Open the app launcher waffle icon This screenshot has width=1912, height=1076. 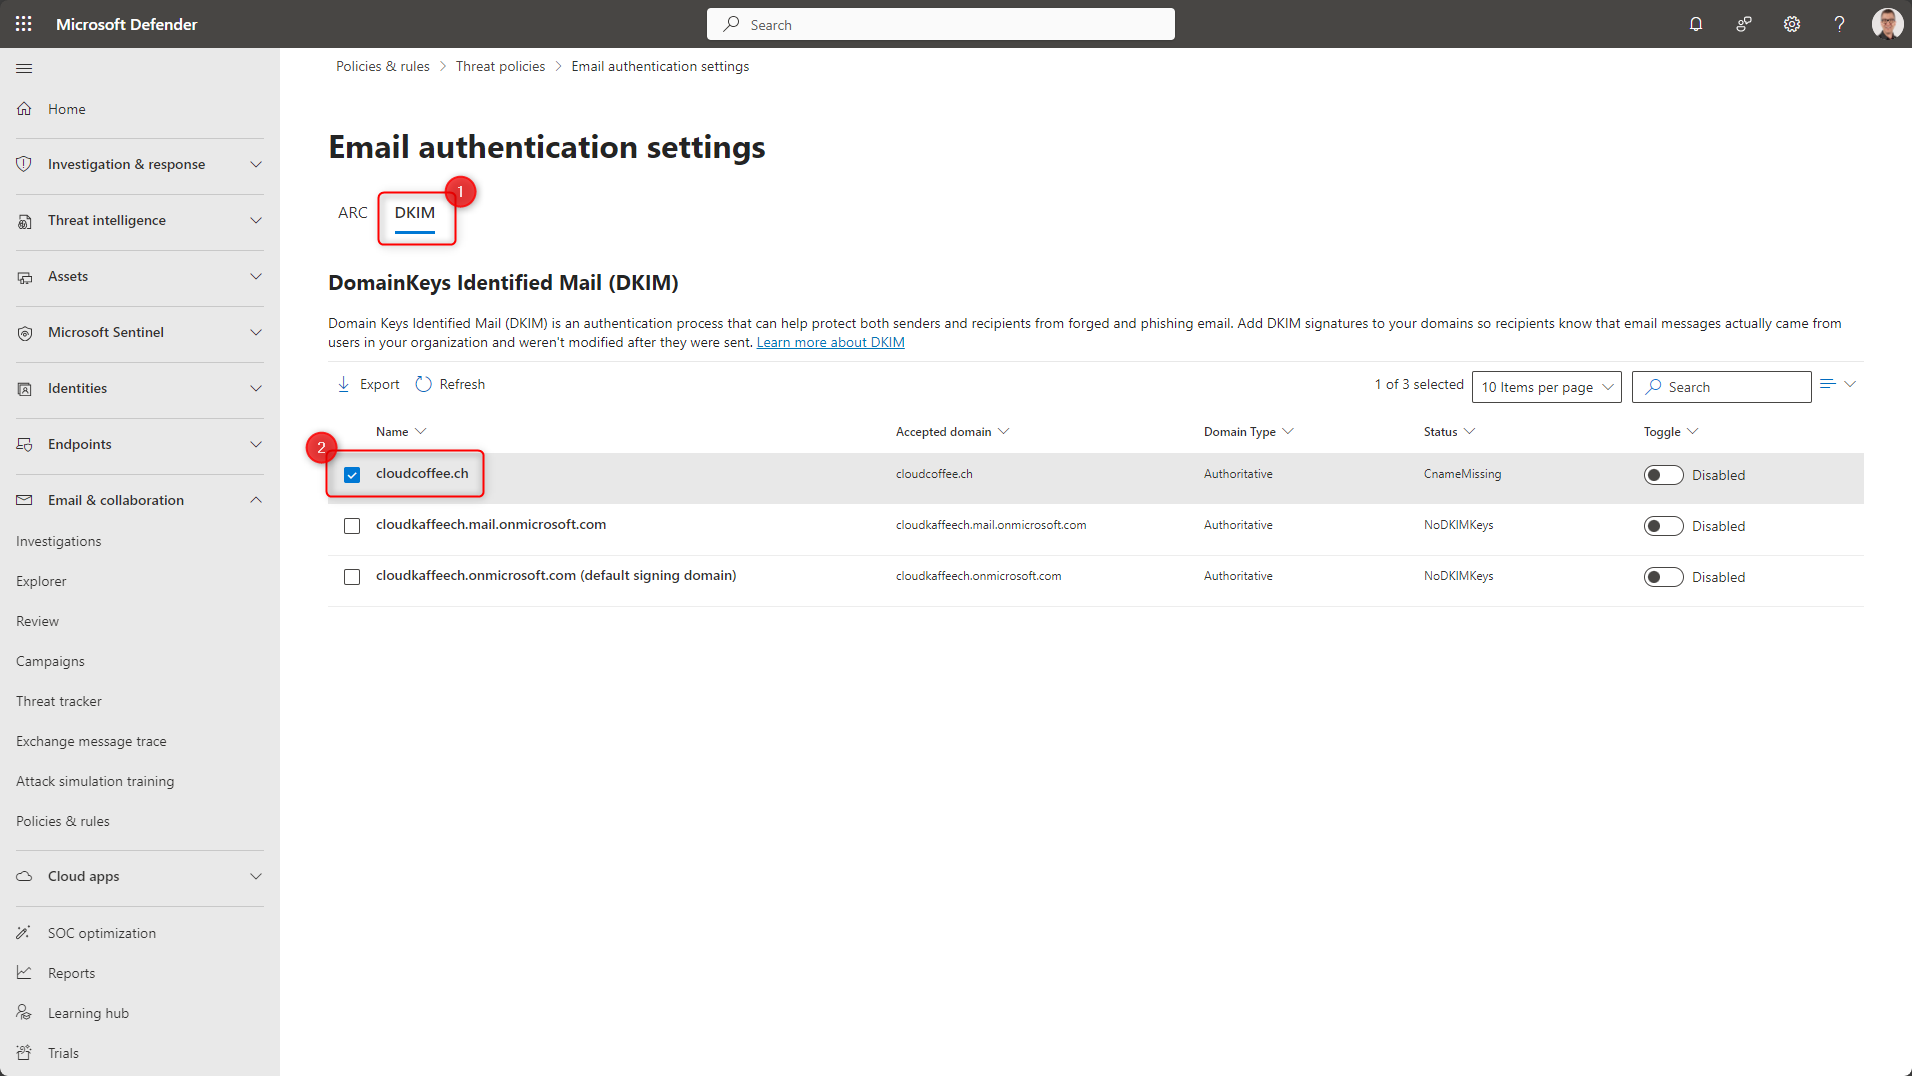[24, 24]
